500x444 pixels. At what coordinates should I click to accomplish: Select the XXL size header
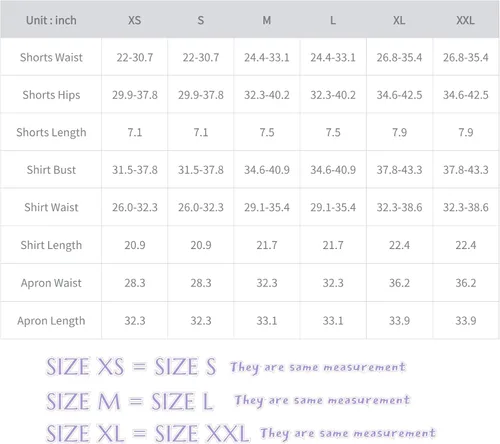tap(465, 20)
